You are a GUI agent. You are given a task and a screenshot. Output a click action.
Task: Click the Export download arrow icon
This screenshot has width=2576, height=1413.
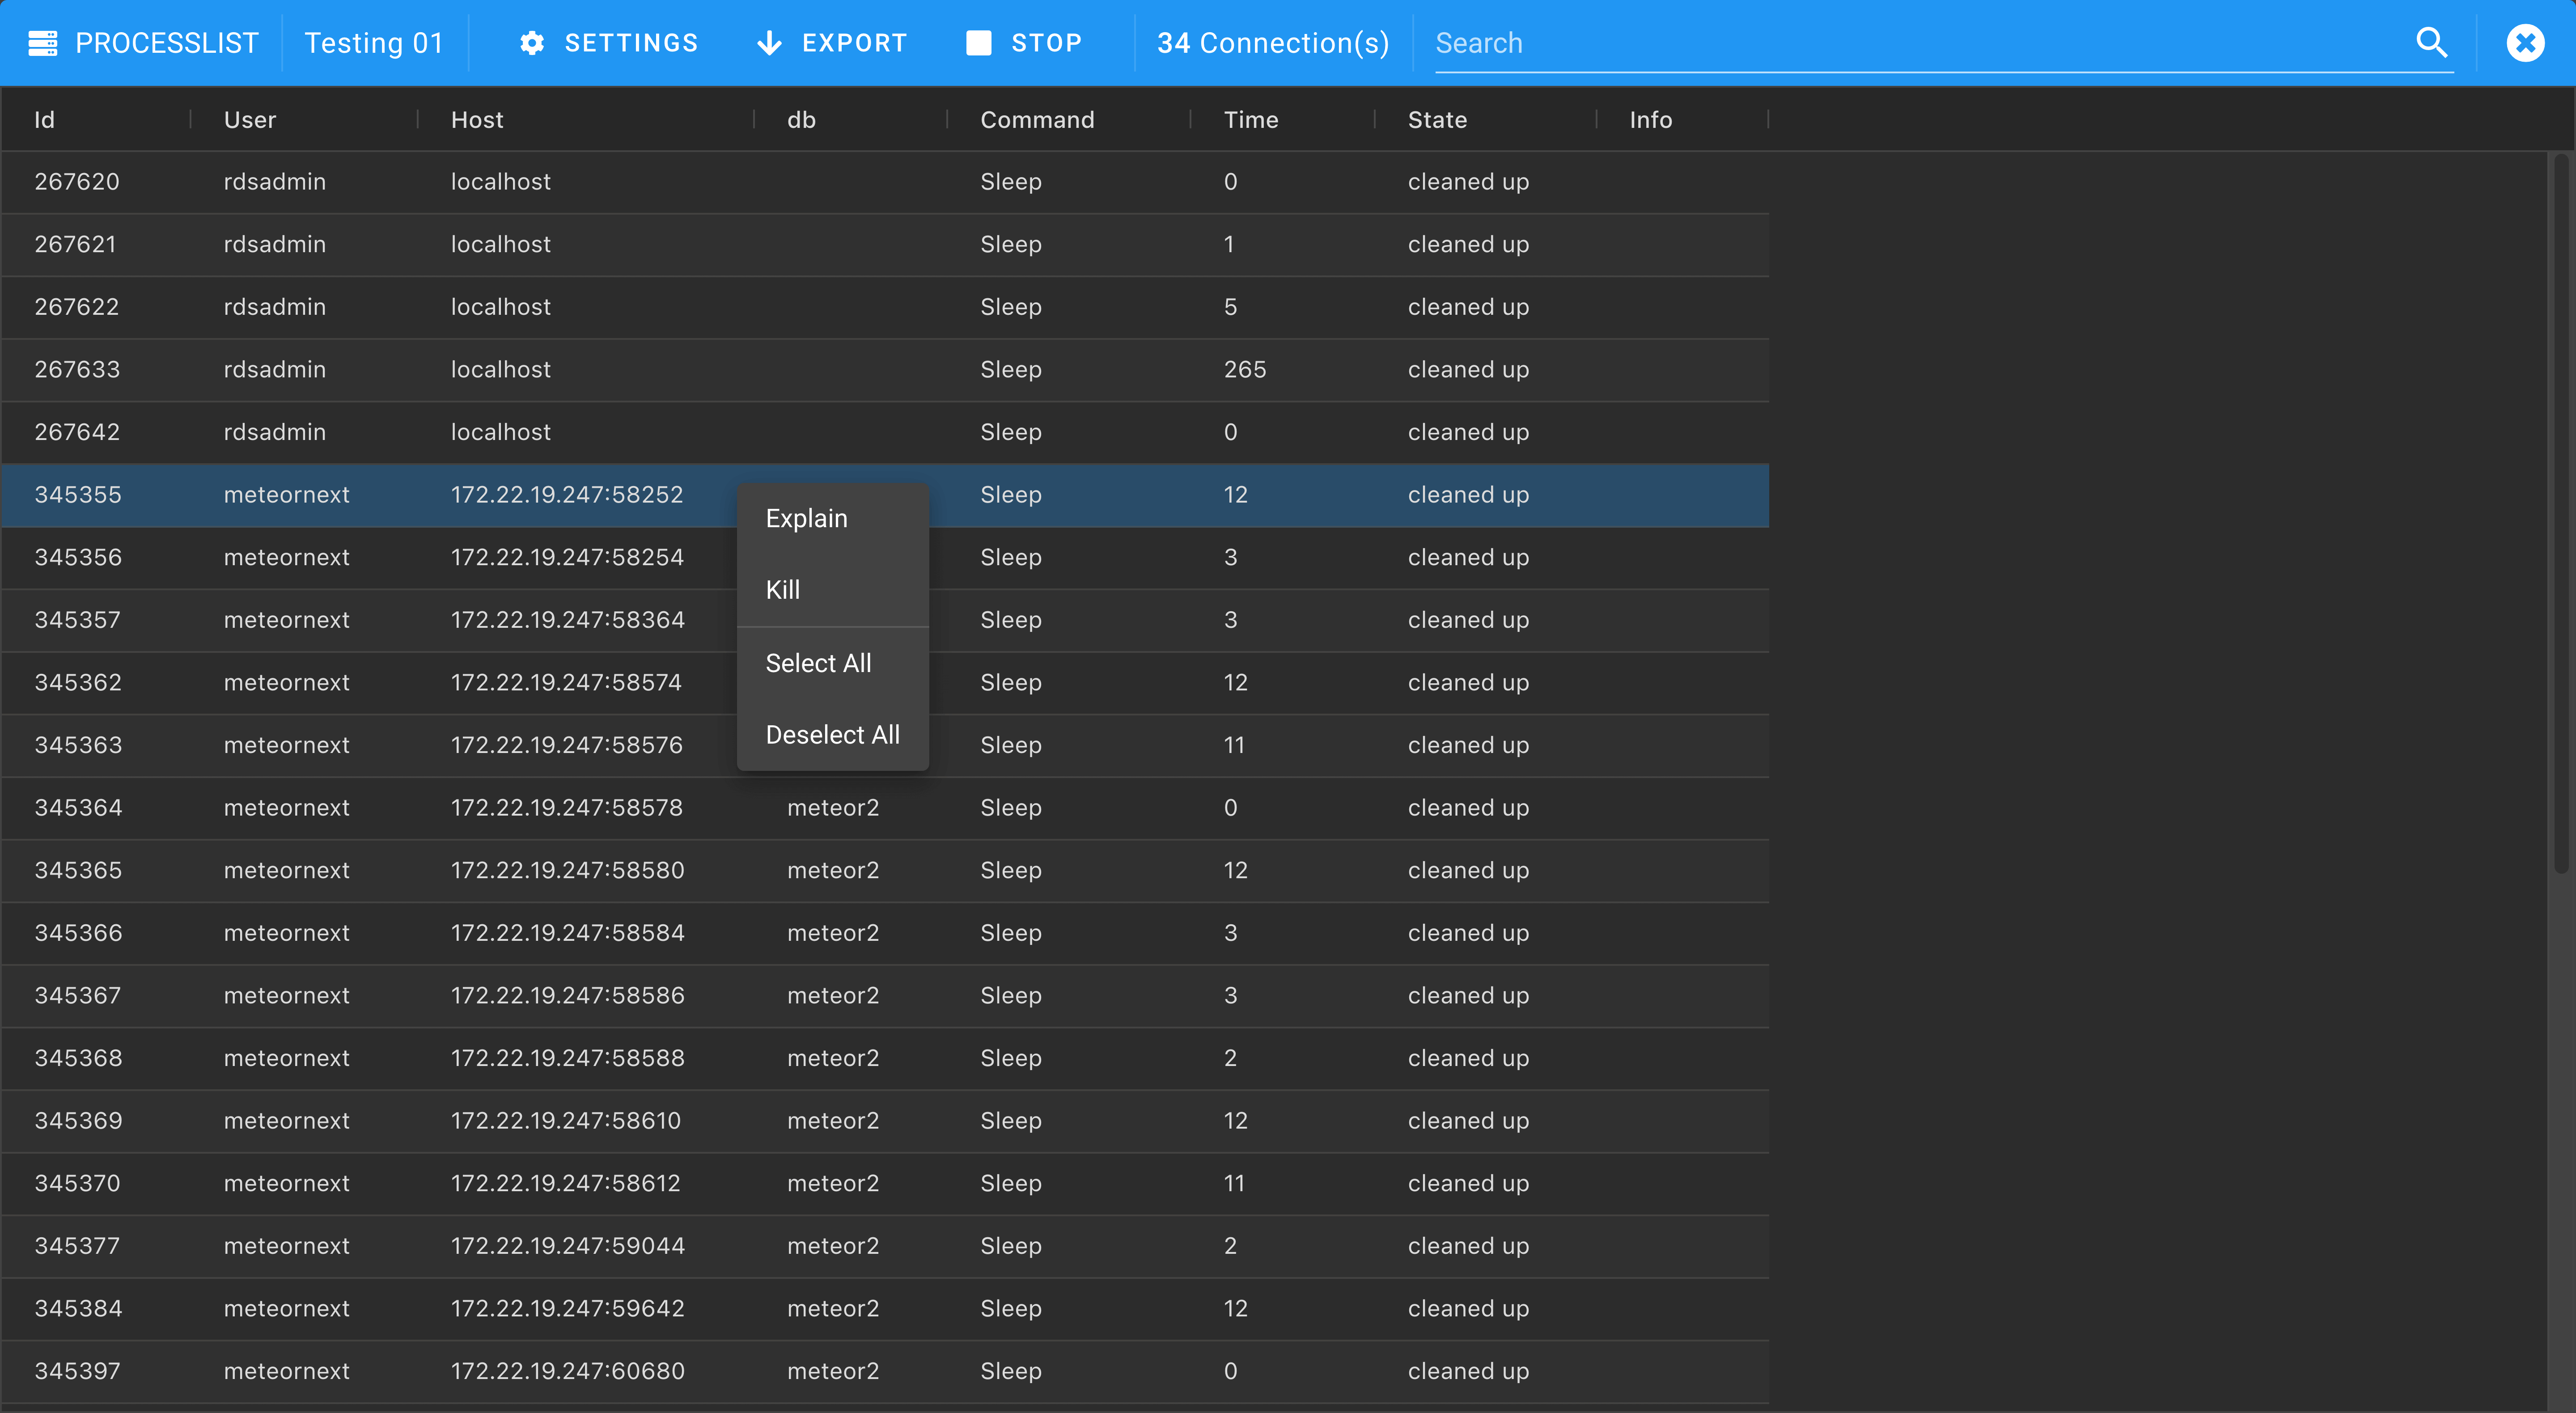tap(769, 43)
